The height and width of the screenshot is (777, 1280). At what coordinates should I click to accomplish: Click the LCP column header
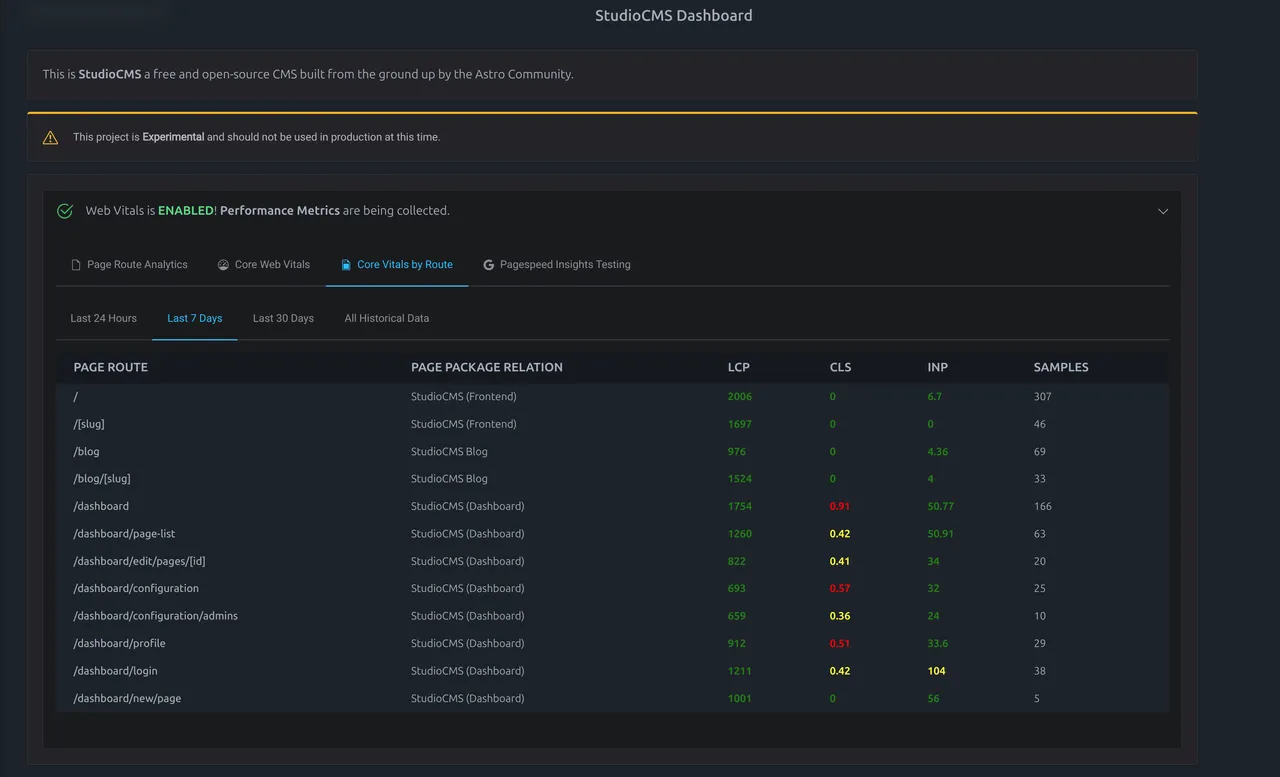(738, 367)
